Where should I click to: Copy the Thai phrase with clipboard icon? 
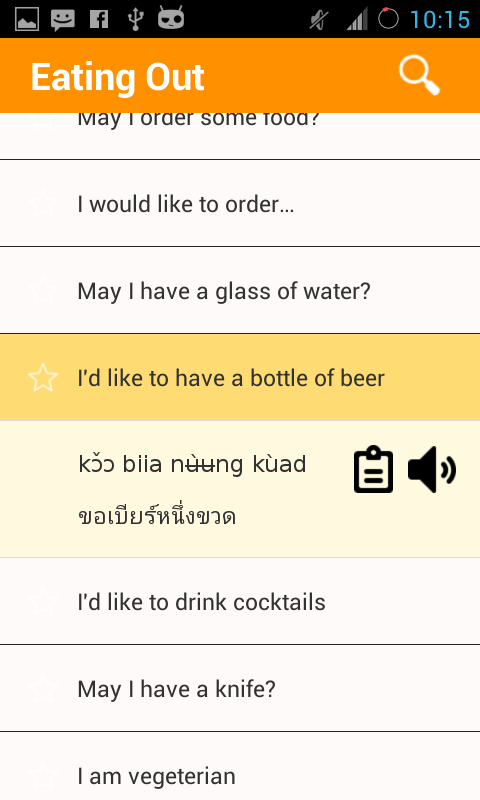[x=373, y=469]
